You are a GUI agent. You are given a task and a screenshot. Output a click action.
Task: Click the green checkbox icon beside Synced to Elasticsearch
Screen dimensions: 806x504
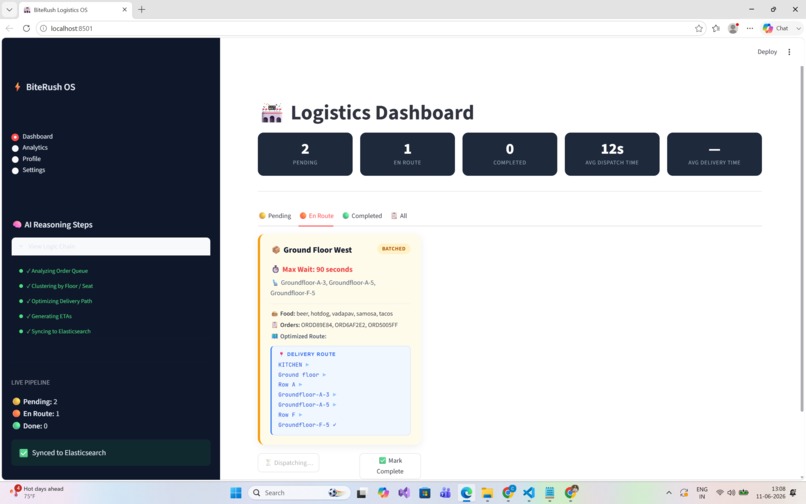(x=24, y=453)
